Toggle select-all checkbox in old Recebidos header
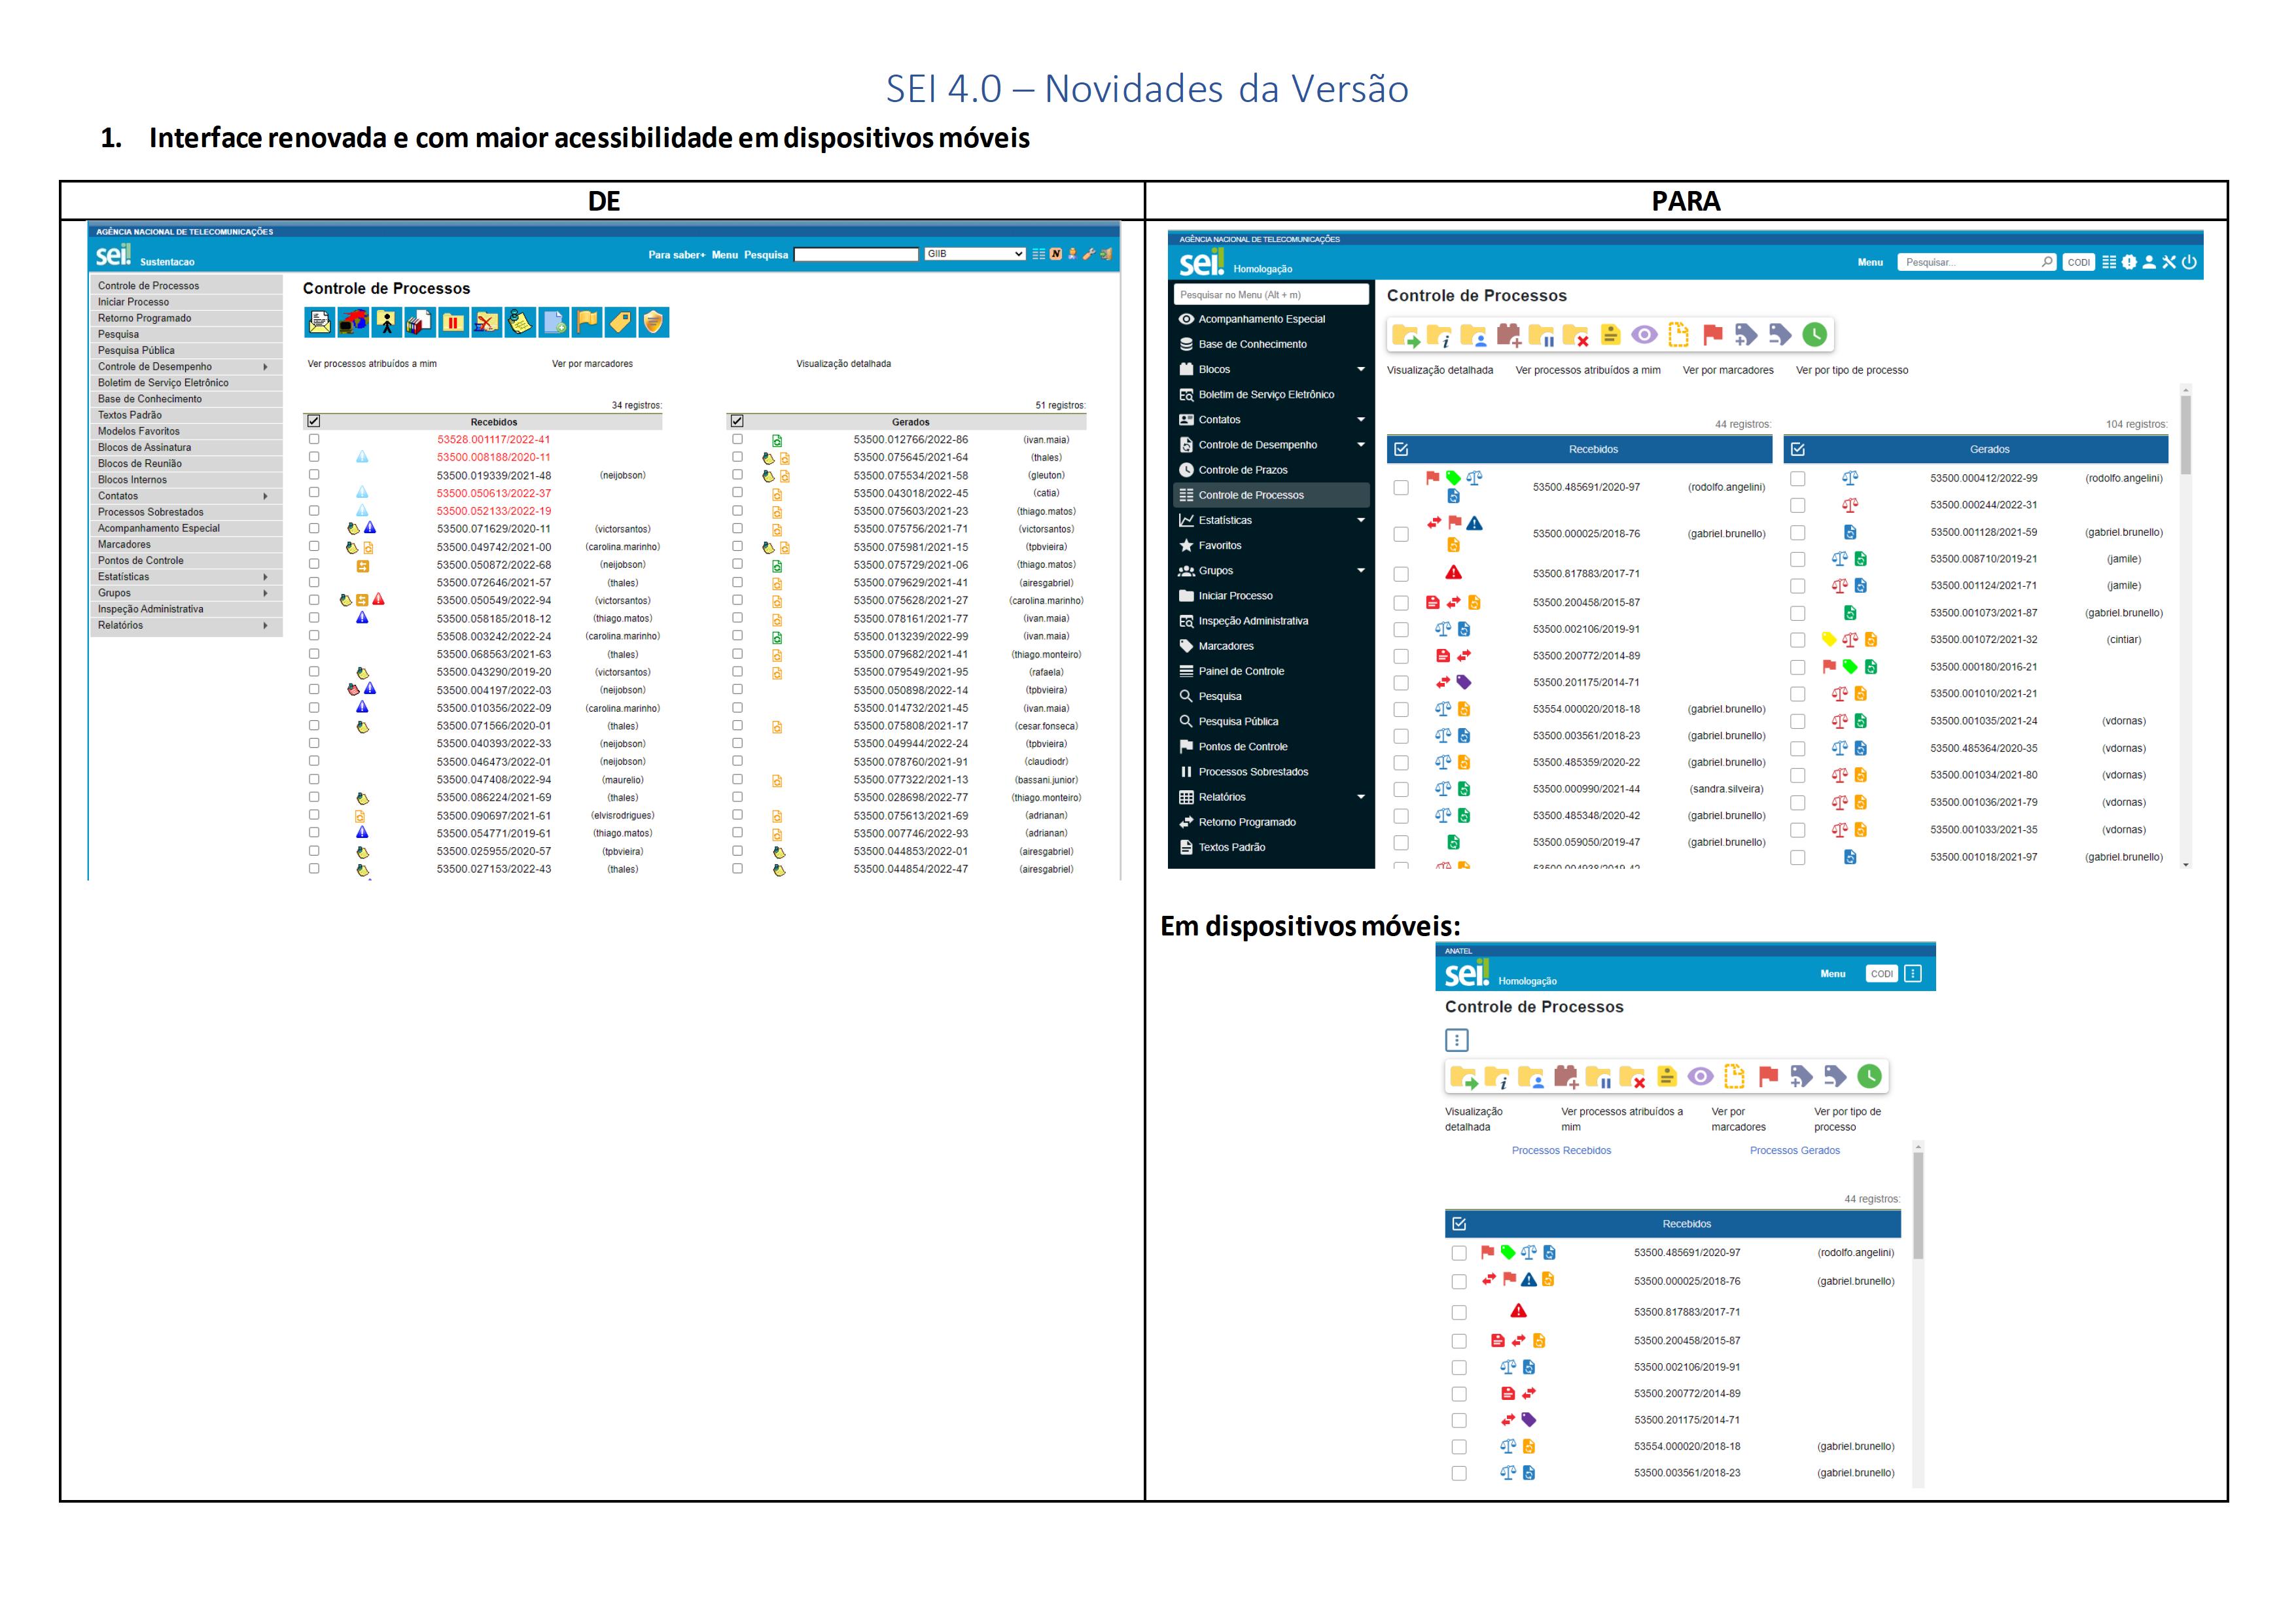 pyautogui.click(x=314, y=421)
